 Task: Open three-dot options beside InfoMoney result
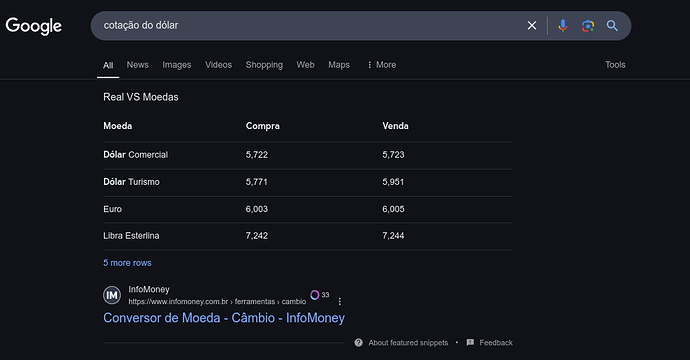[x=339, y=301]
